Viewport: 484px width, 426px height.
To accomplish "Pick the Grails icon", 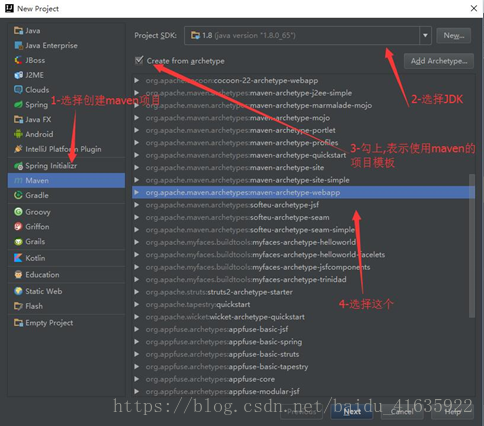I will click(x=18, y=241).
